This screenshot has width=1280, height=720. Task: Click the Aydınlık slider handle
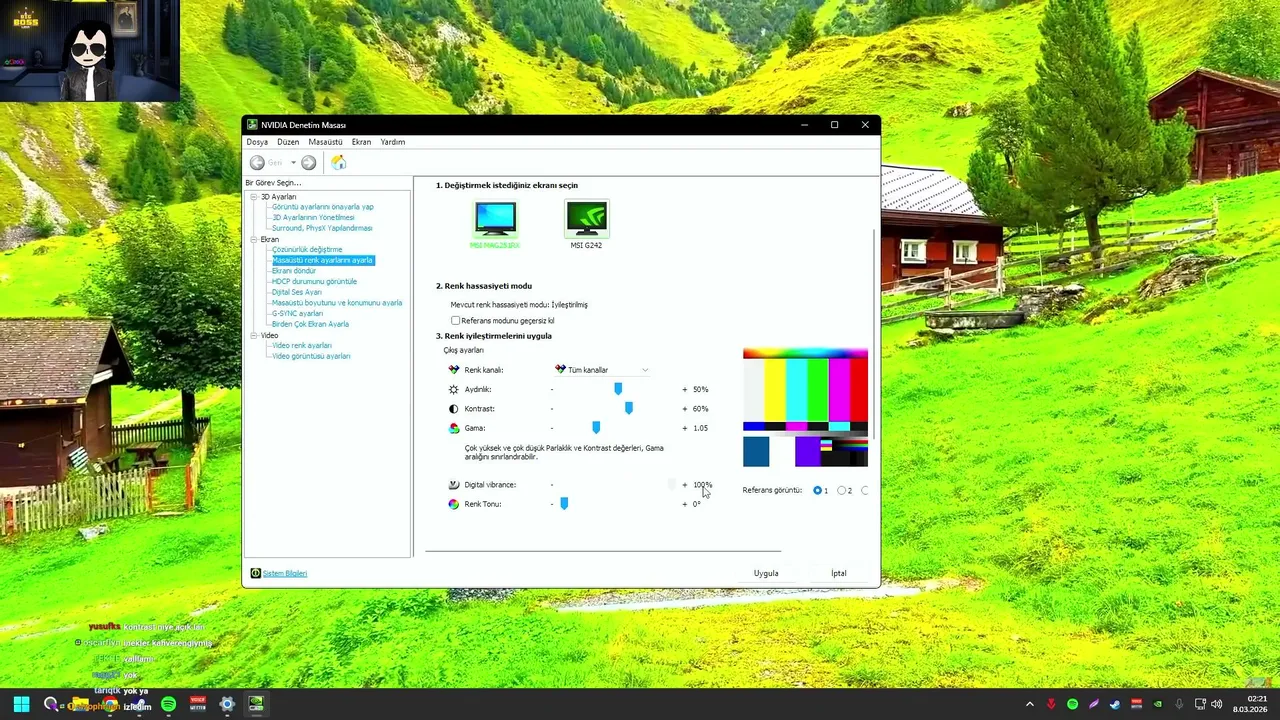pos(618,389)
